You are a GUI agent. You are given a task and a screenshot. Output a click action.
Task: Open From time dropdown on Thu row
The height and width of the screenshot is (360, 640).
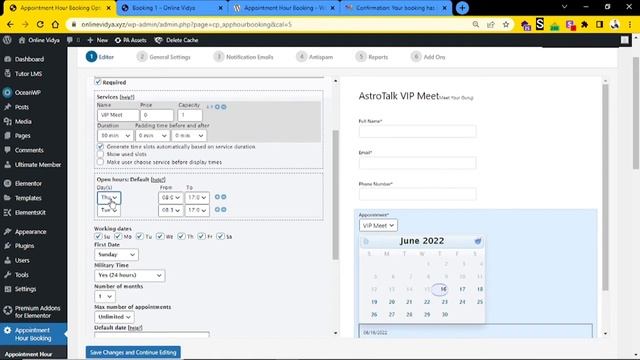tap(170, 198)
